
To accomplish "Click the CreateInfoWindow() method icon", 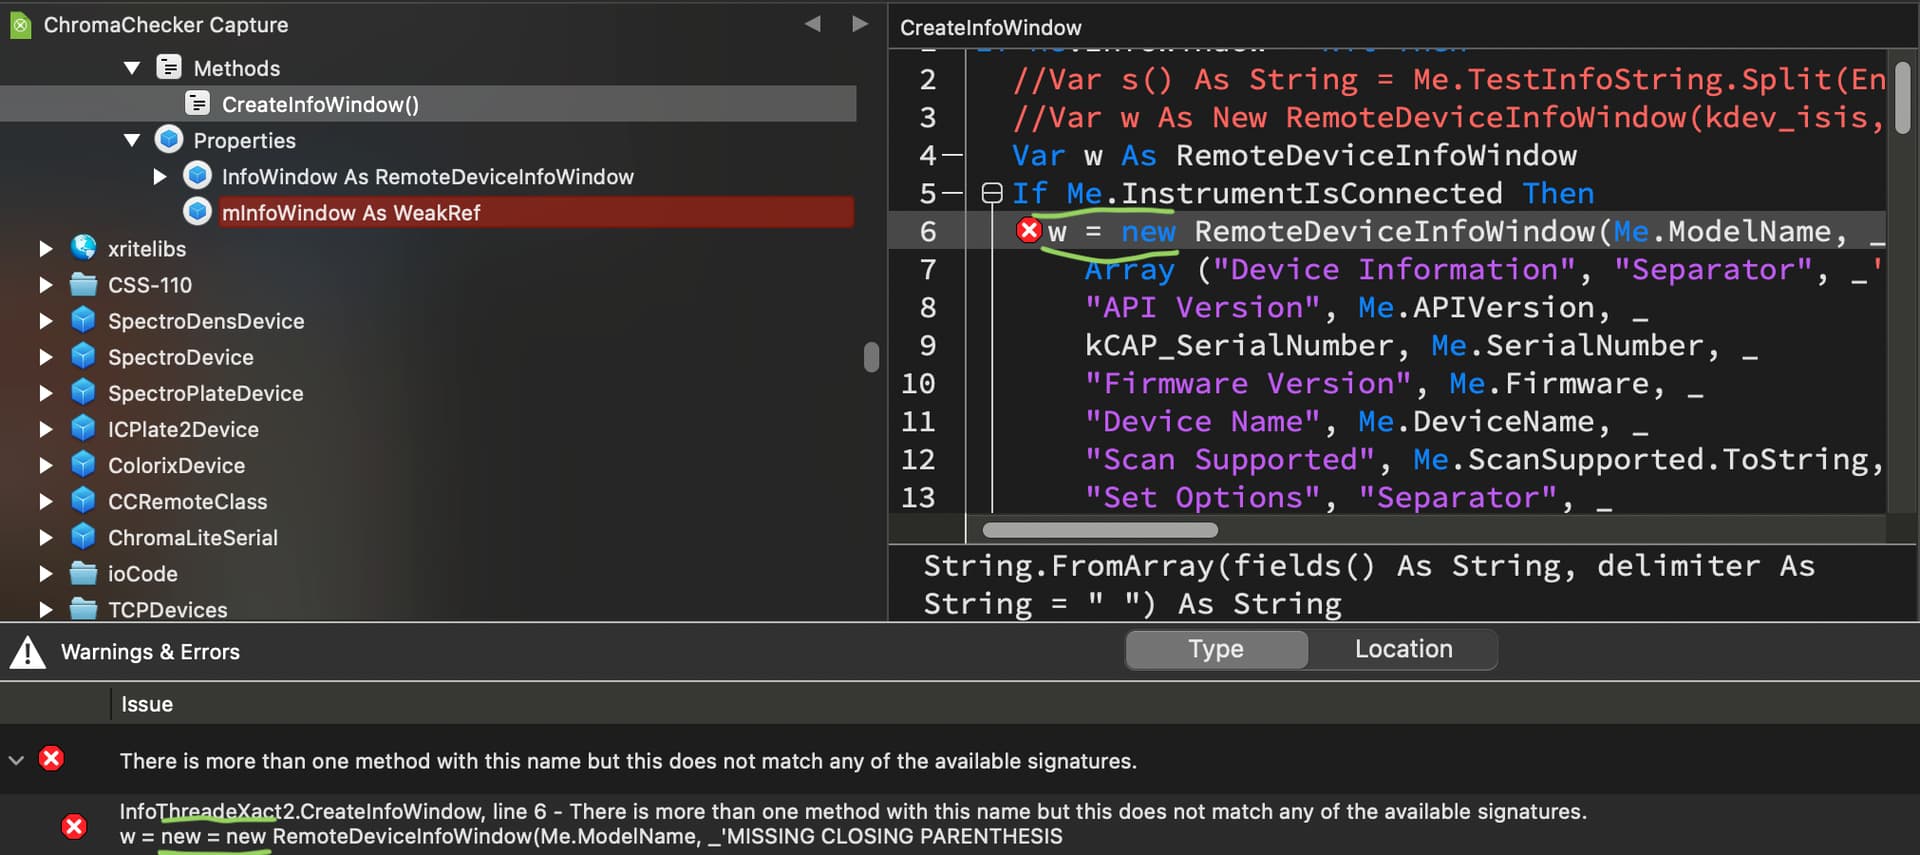I will coord(198,104).
